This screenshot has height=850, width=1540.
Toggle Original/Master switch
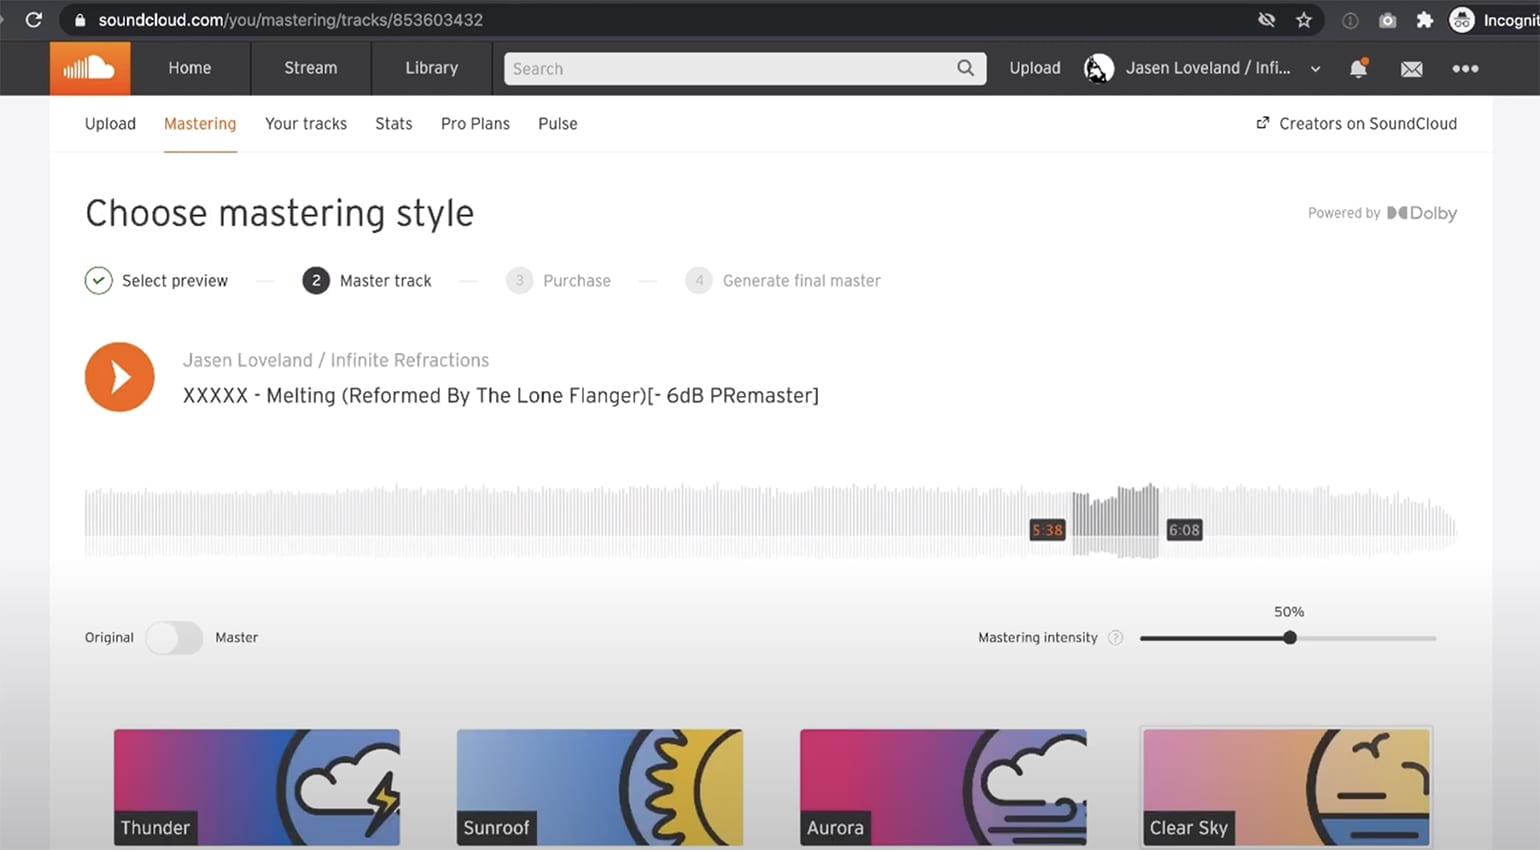click(x=174, y=637)
